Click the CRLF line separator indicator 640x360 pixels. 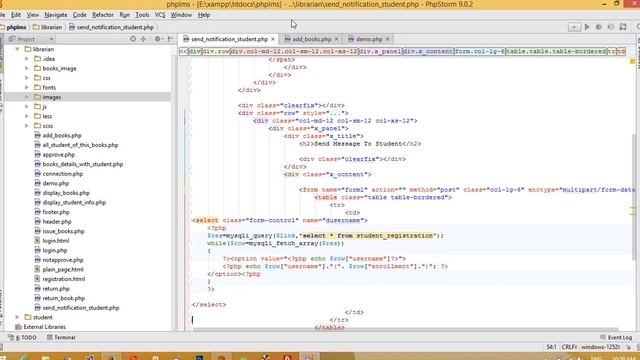pyautogui.click(x=569, y=347)
